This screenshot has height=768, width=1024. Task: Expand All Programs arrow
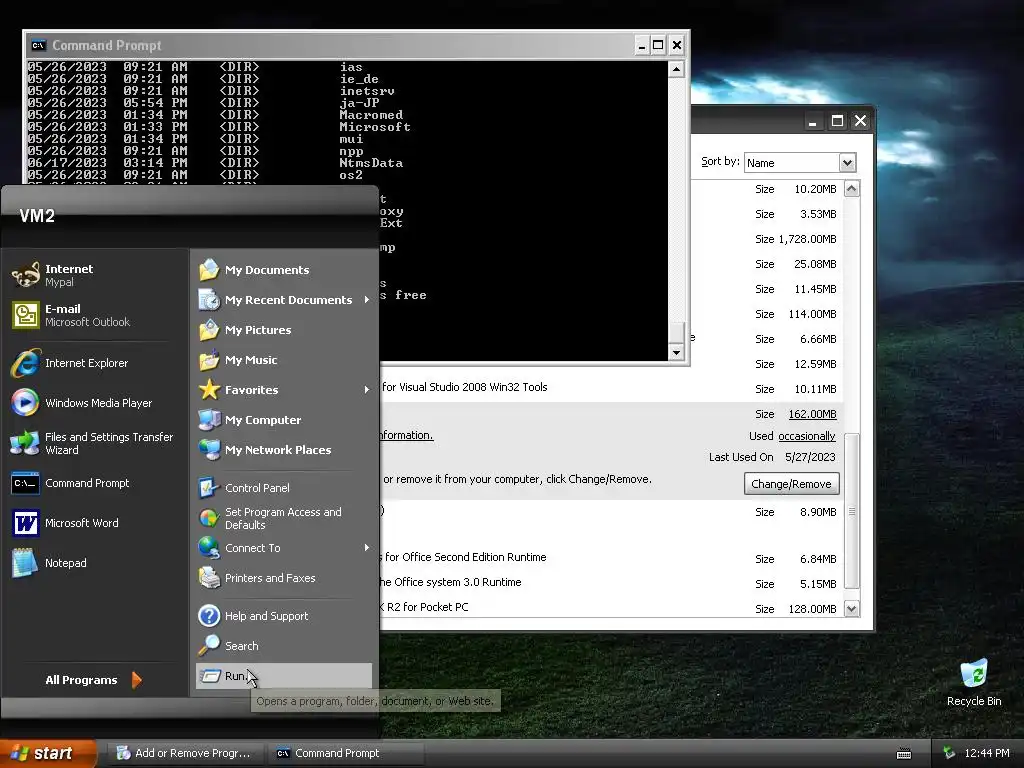(136, 680)
